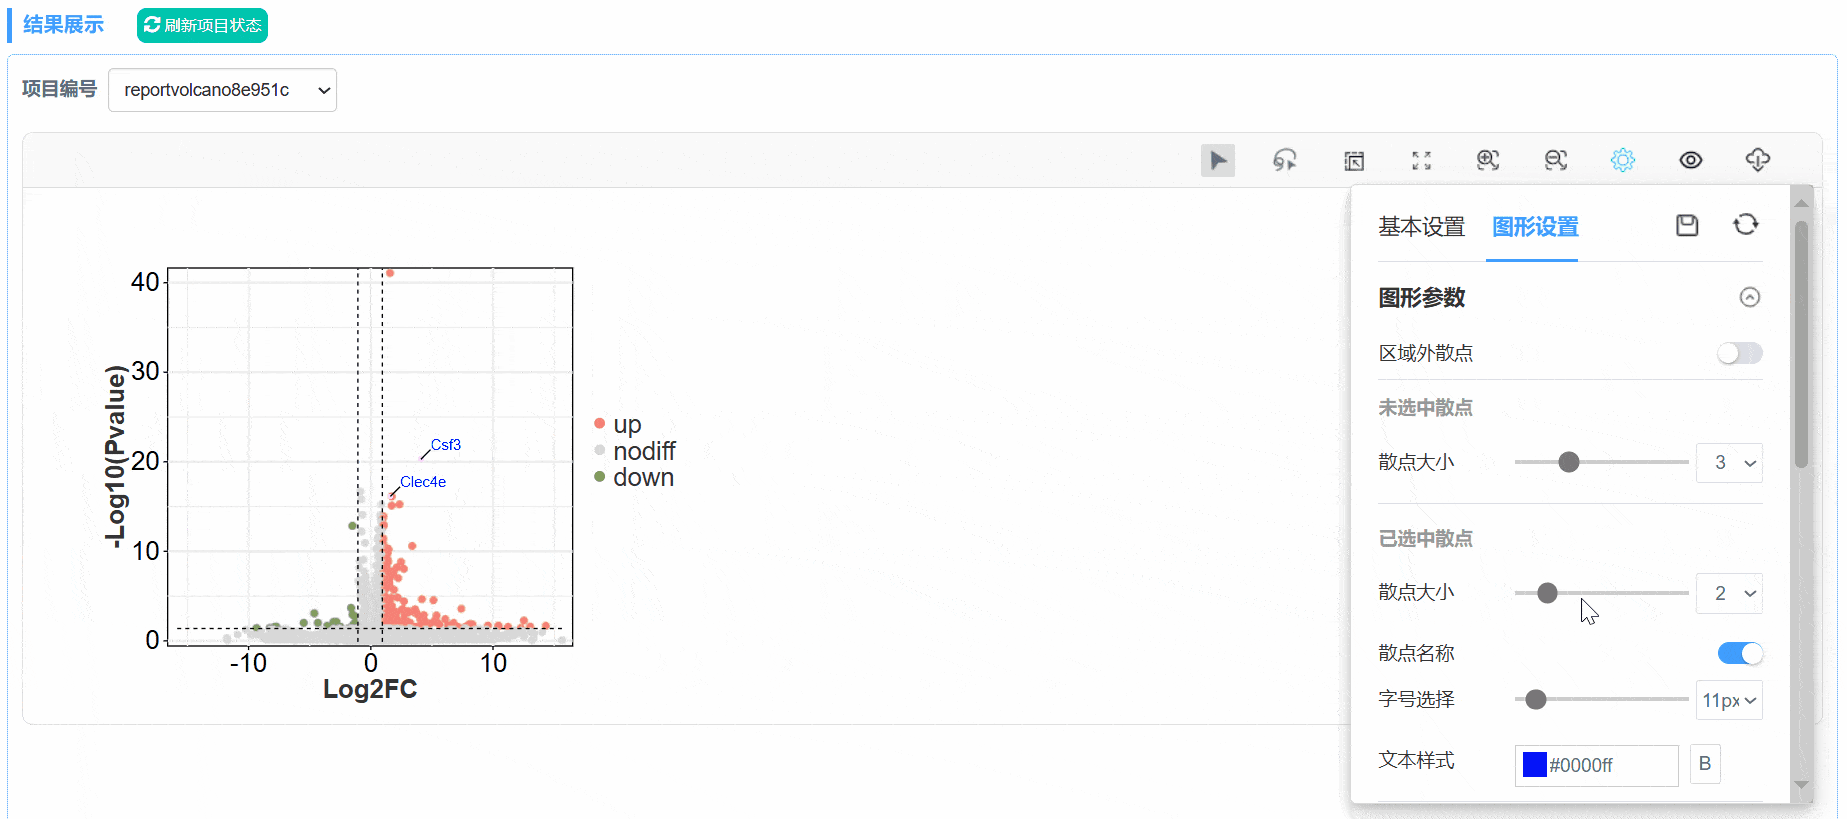1847x819 pixels.
Task: Click the cloud download icon
Action: [x=1758, y=160]
